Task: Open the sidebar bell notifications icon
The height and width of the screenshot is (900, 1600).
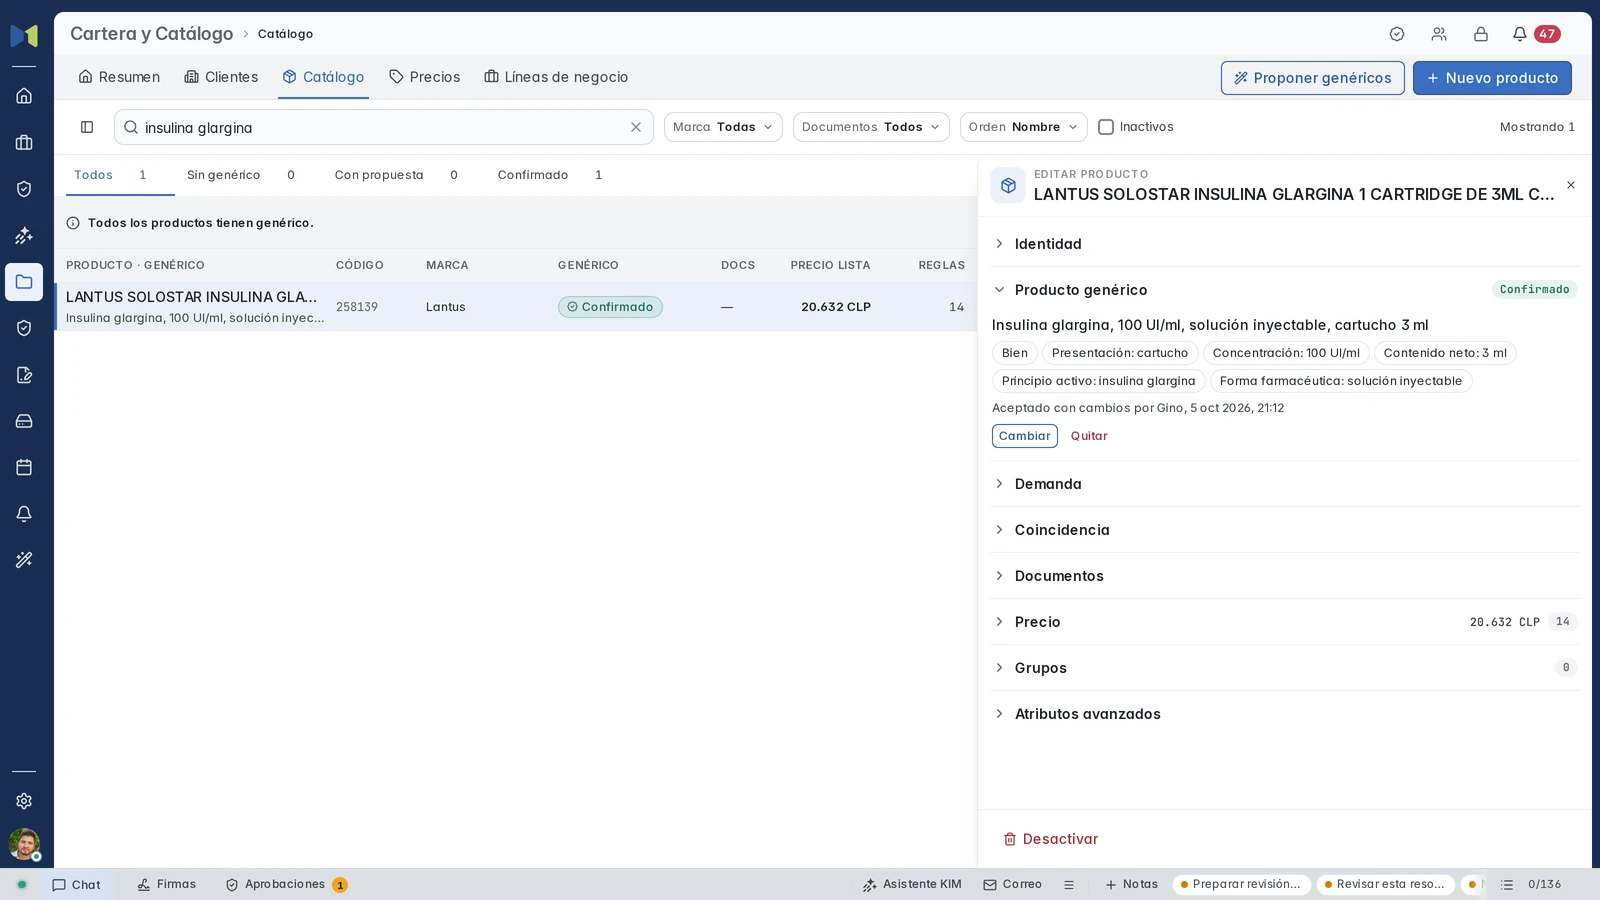Action: (24, 514)
